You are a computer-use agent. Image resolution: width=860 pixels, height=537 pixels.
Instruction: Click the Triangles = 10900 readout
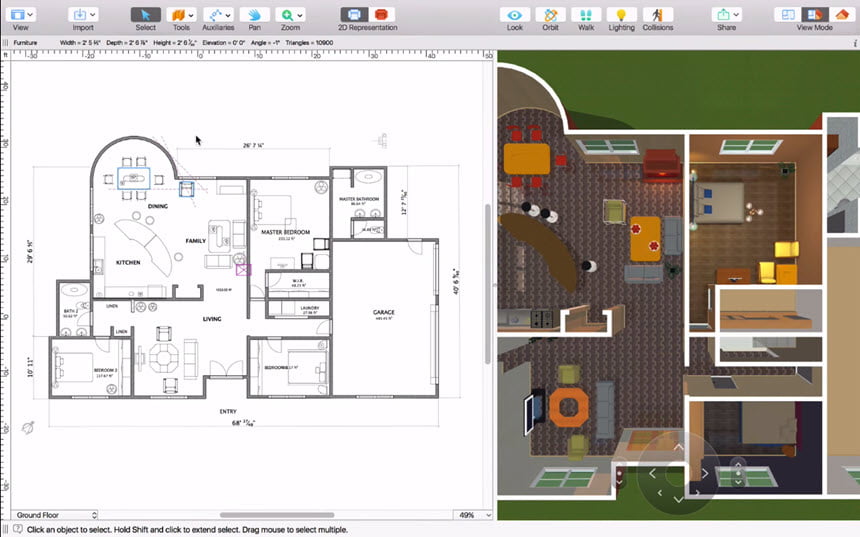point(309,43)
